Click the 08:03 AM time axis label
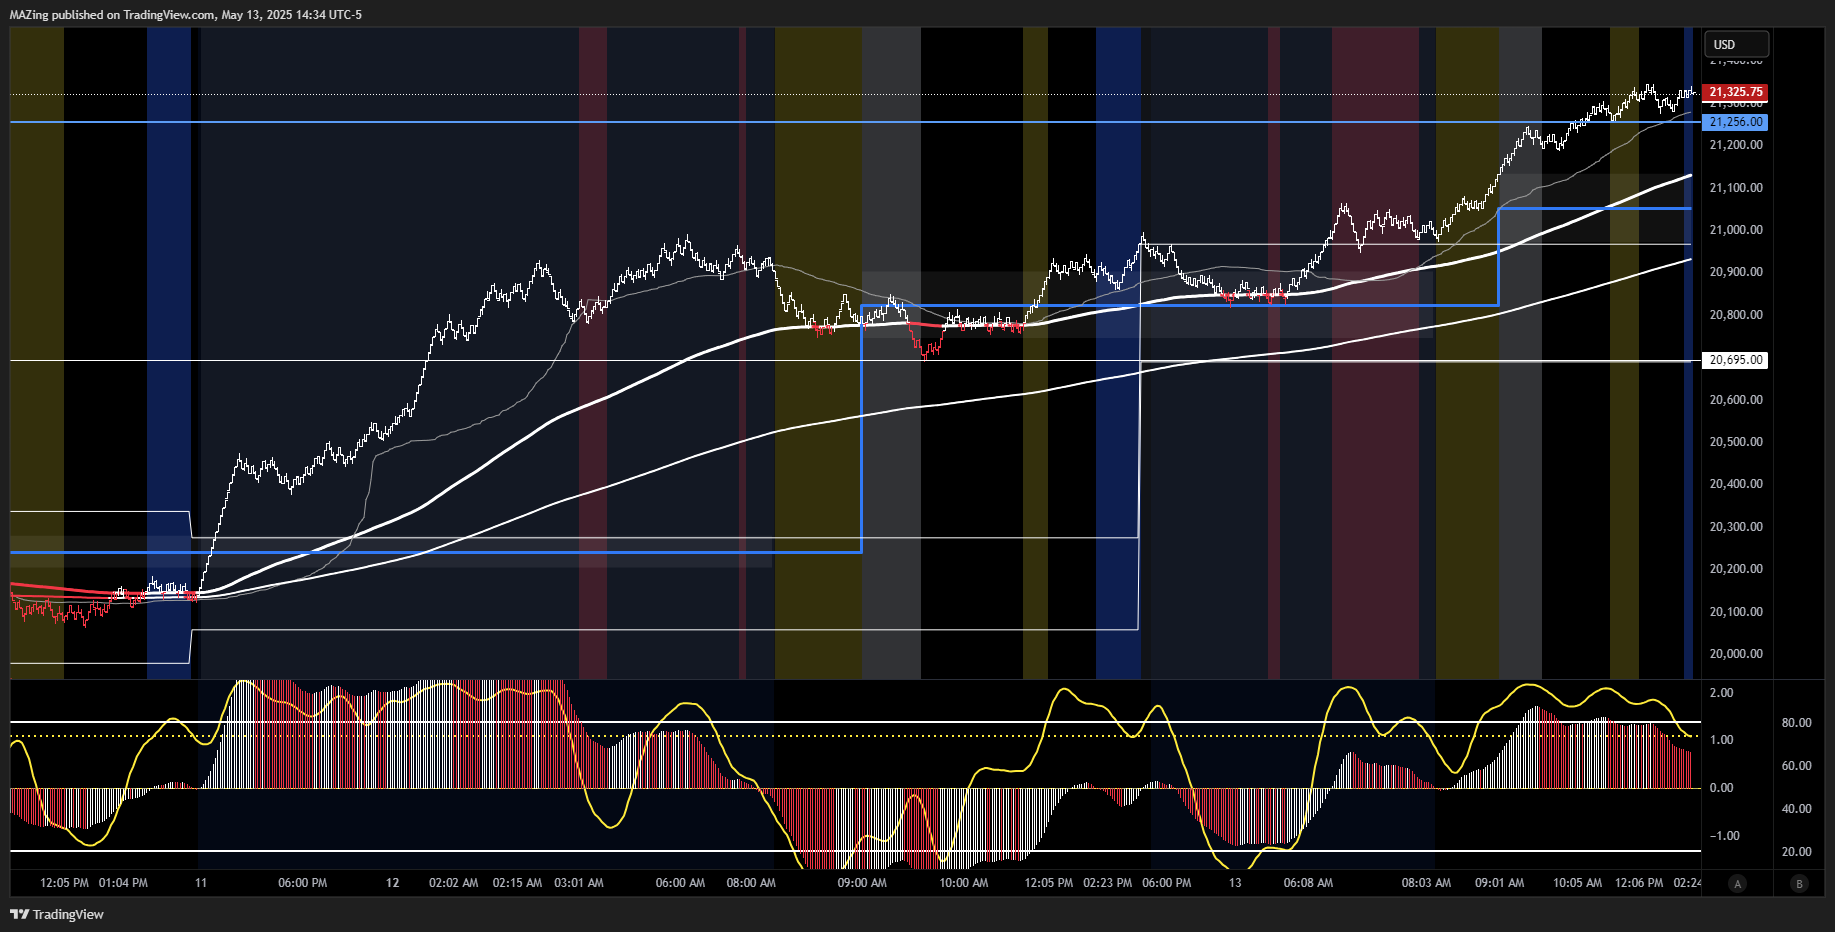1835x932 pixels. (x=1426, y=883)
